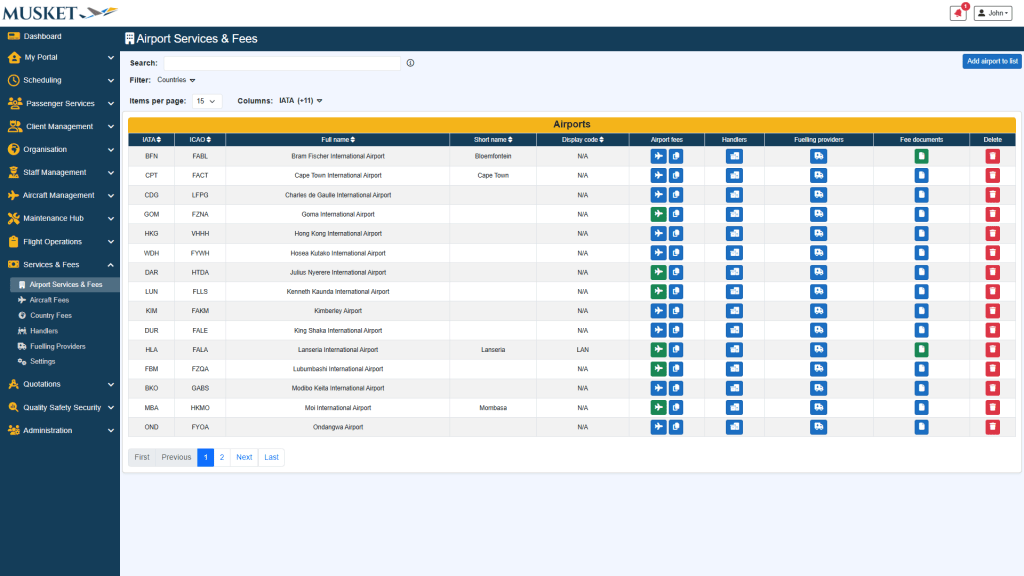Image resolution: width=1024 pixels, height=576 pixels.
Task: Click the search info icon
Action: (411, 63)
